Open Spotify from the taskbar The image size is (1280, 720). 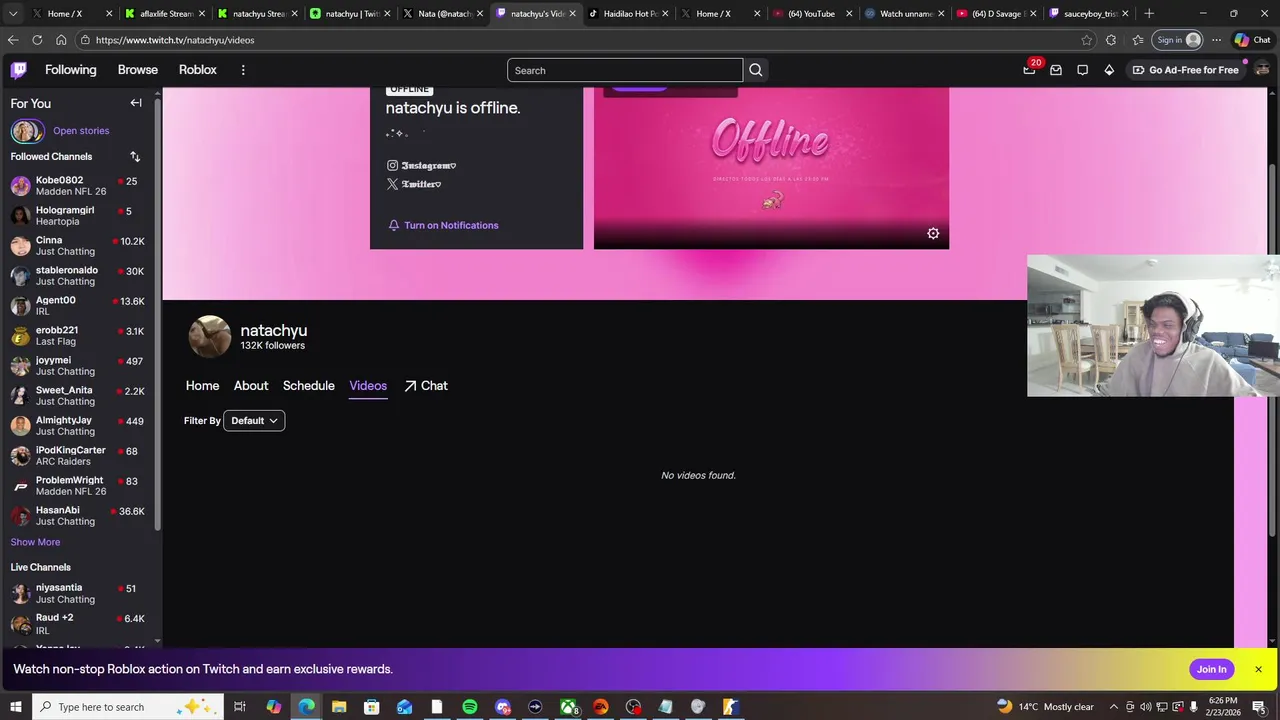[x=470, y=707]
